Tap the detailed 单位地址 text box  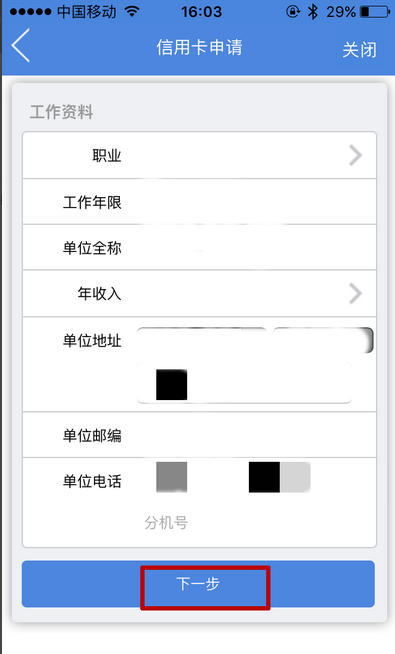click(244, 382)
